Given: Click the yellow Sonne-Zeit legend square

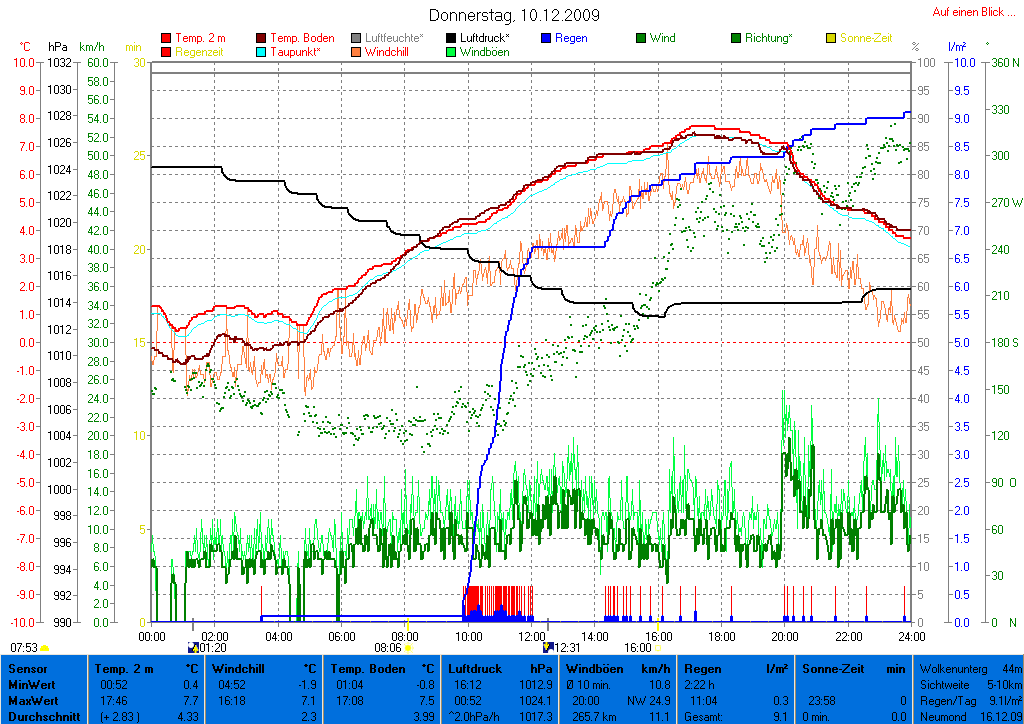Looking at the screenshot, I should (x=831, y=39).
